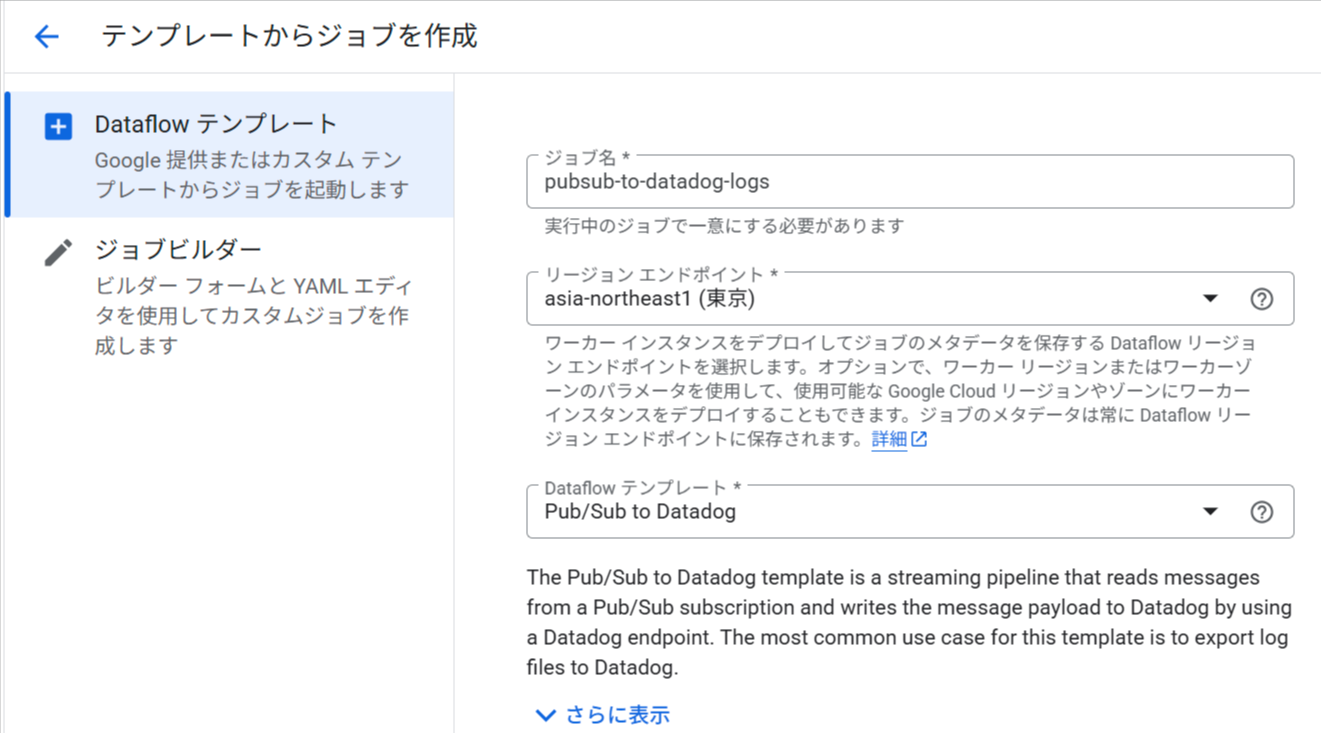Click the back arrow icon
This screenshot has height=733, width=1321.
(47, 37)
